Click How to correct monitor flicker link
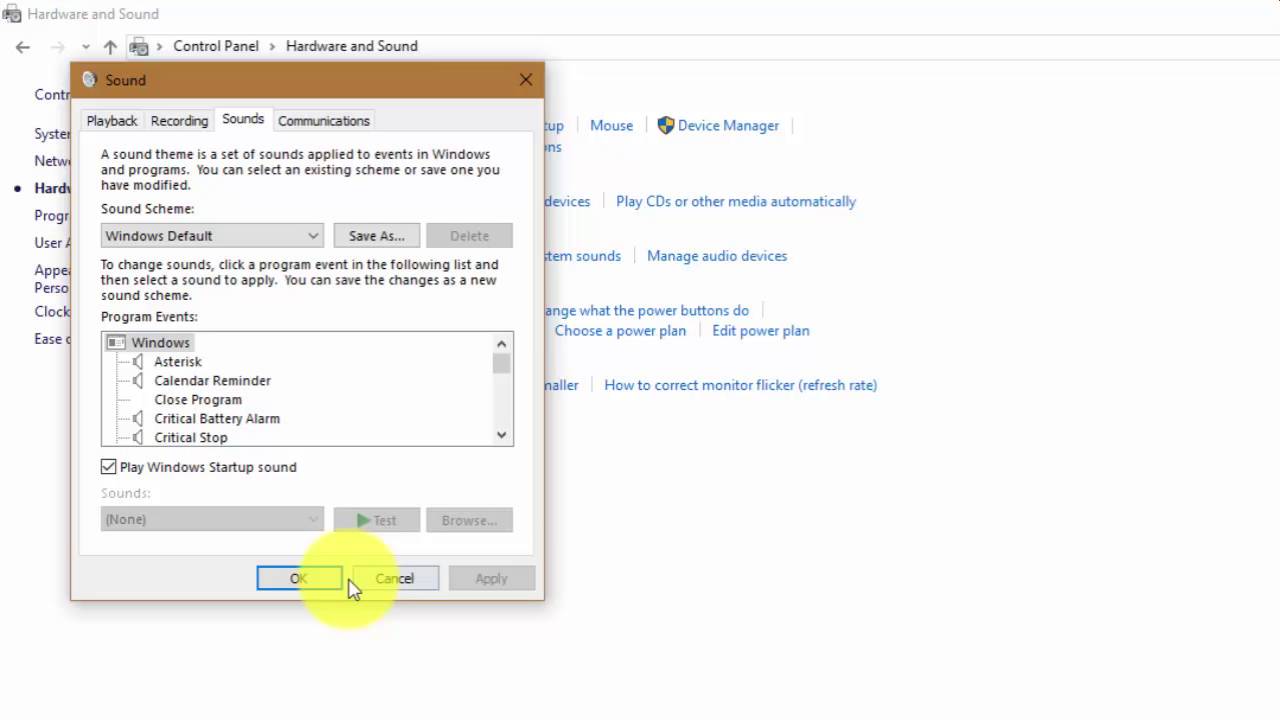The height and width of the screenshot is (720, 1280). pyautogui.click(x=740, y=384)
